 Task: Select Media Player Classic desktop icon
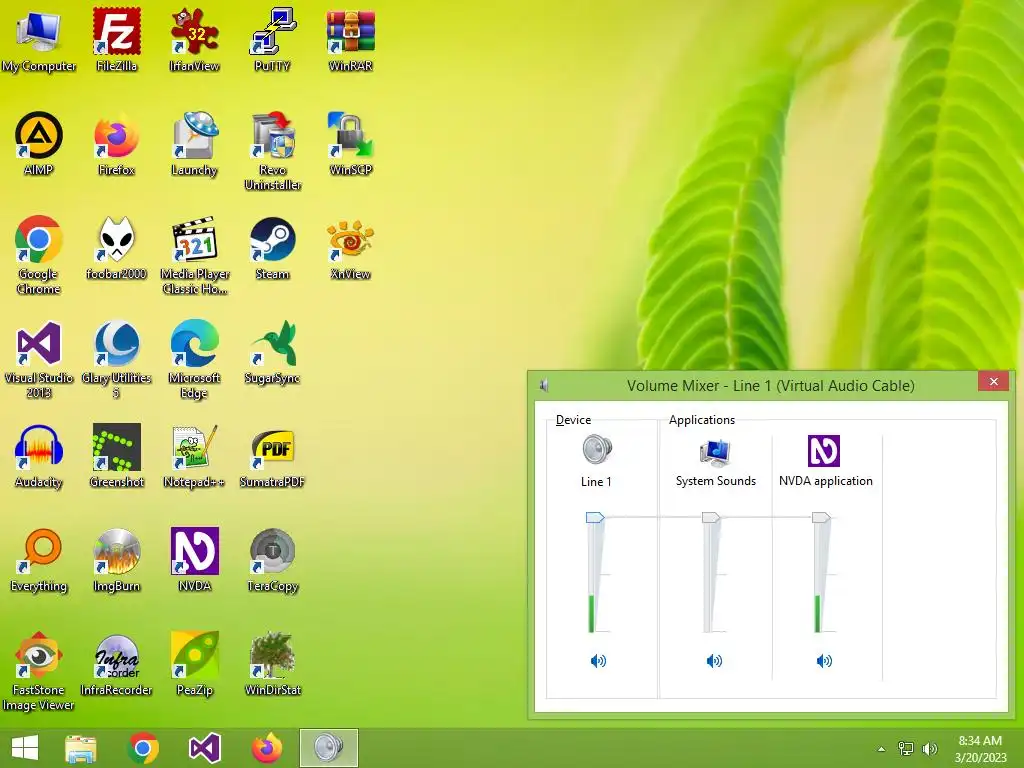(195, 255)
